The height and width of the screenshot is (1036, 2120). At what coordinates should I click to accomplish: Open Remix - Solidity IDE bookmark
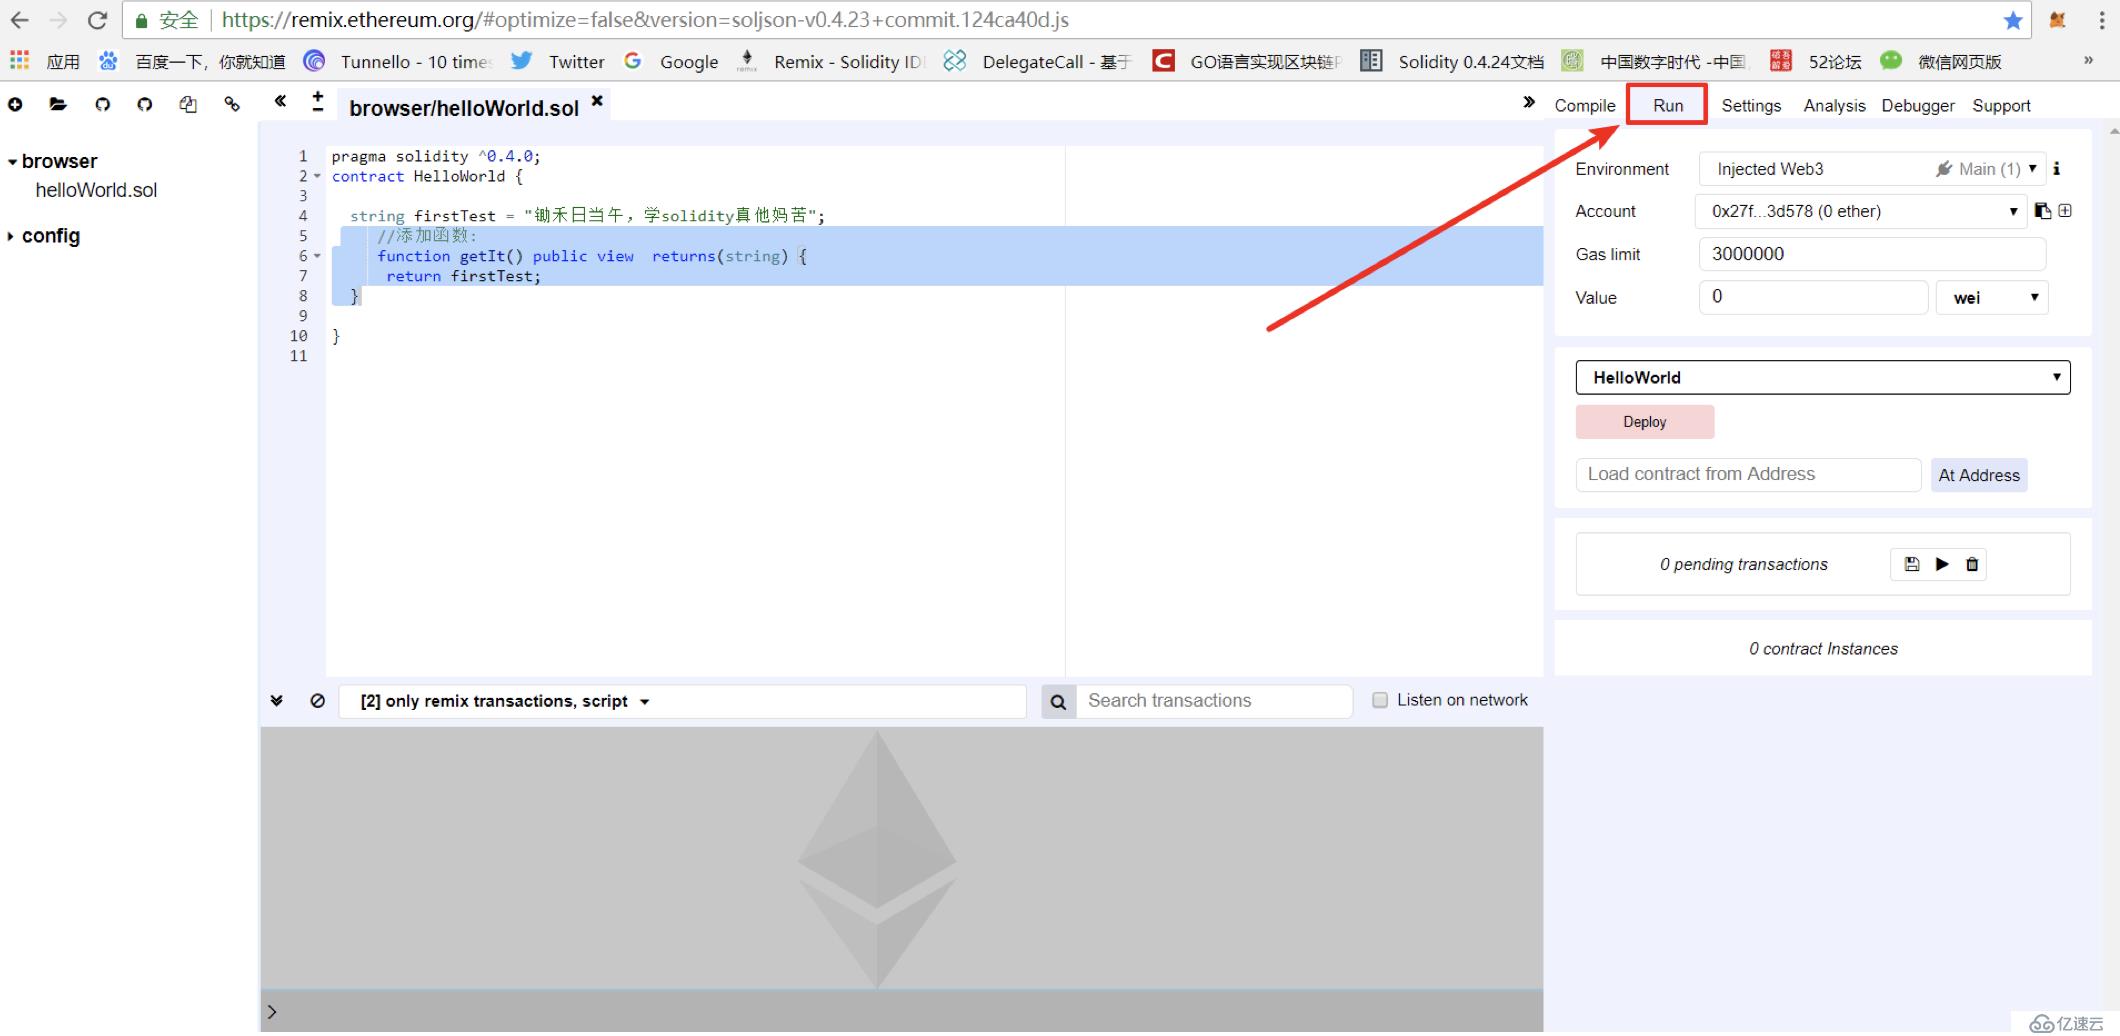831,61
